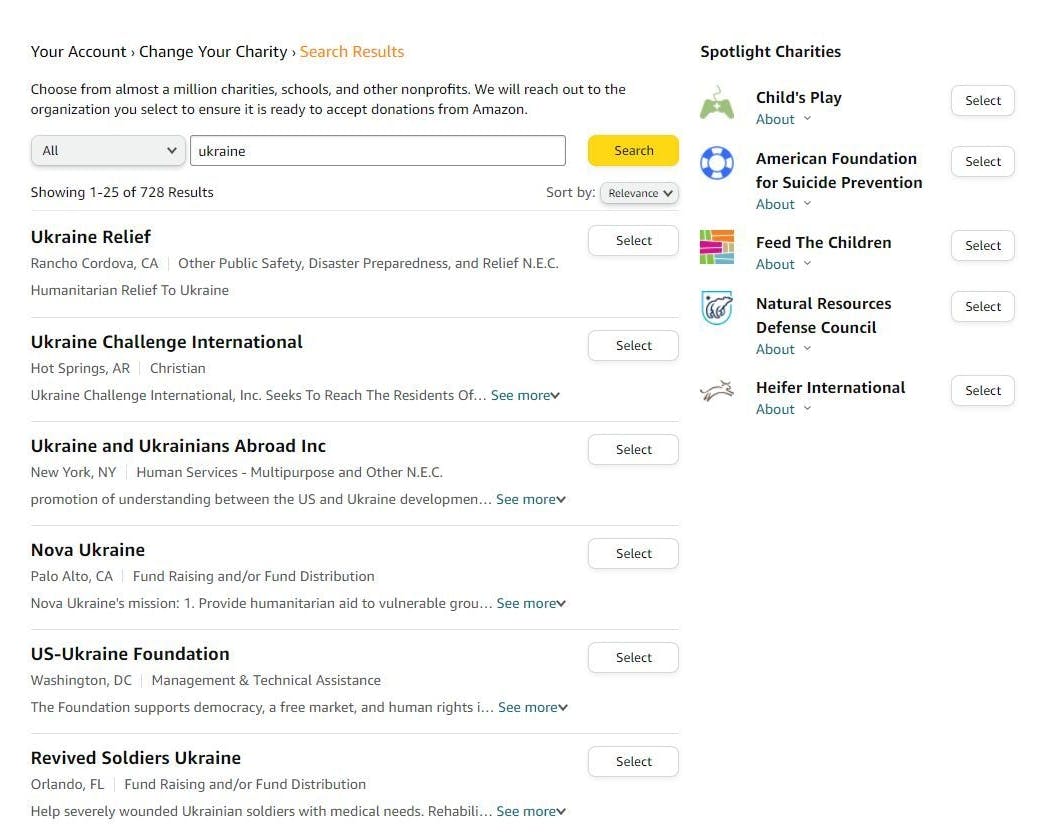Open the Sort by Relevance dropdown
This screenshot has height=832, width=1038.
639,193
